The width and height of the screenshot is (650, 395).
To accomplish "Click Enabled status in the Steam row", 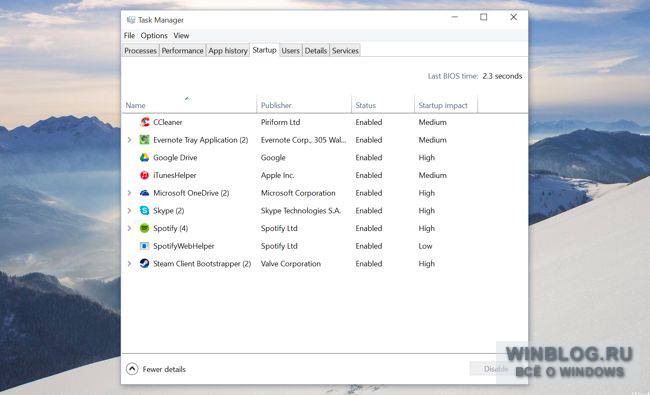I will coord(369,263).
